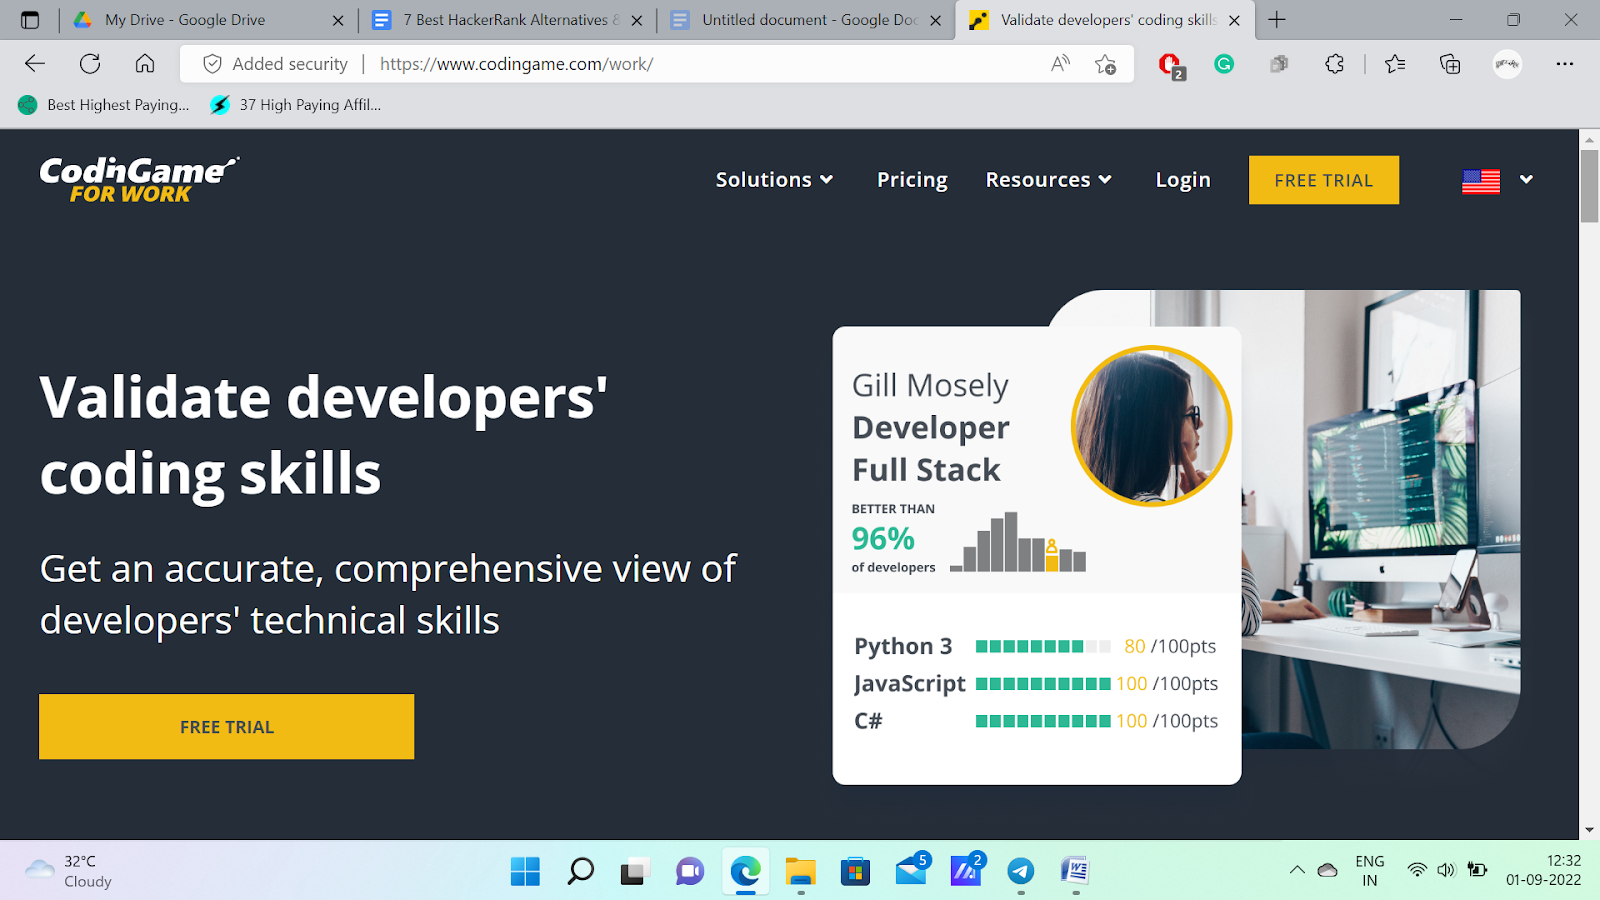The width and height of the screenshot is (1600, 900).
Task: Open the browser home page
Action: pyautogui.click(x=145, y=64)
